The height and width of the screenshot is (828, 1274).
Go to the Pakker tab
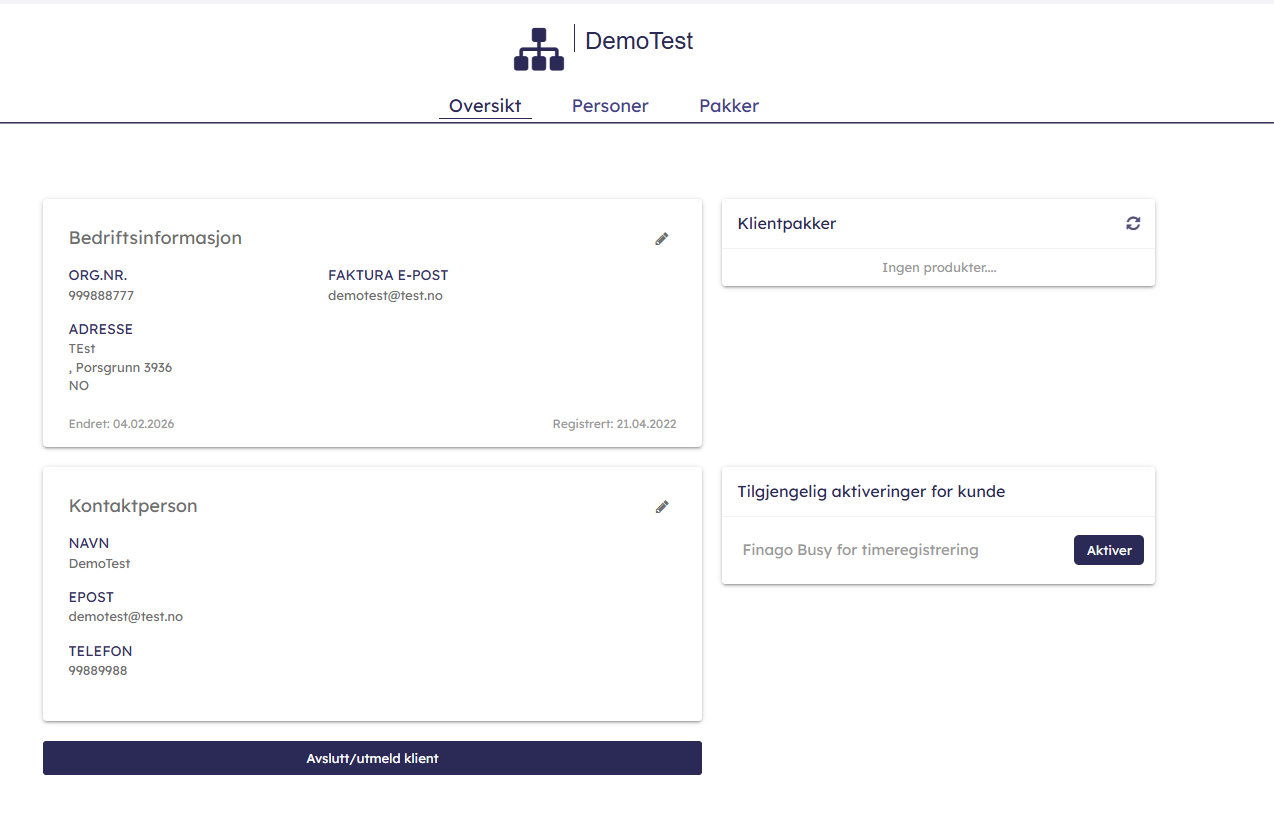tap(729, 106)
